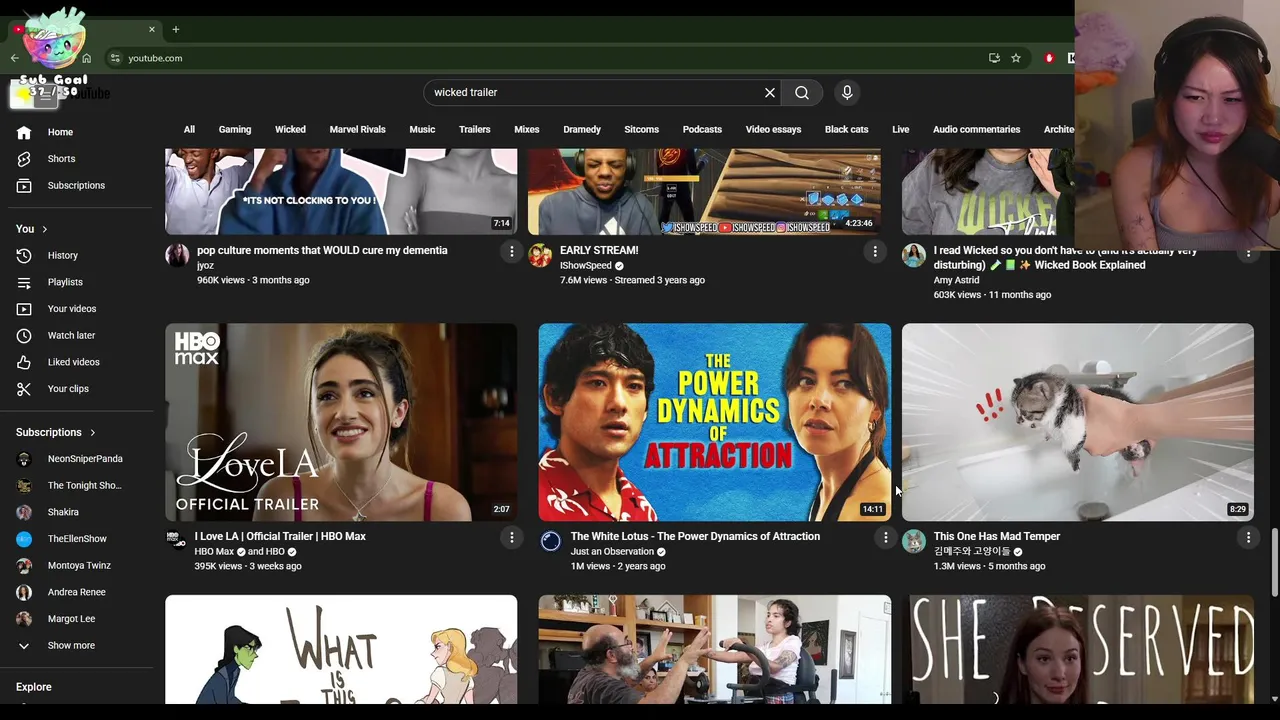
Task: Open the TheEllenShow subscription
Action: (x=77, y=539)
